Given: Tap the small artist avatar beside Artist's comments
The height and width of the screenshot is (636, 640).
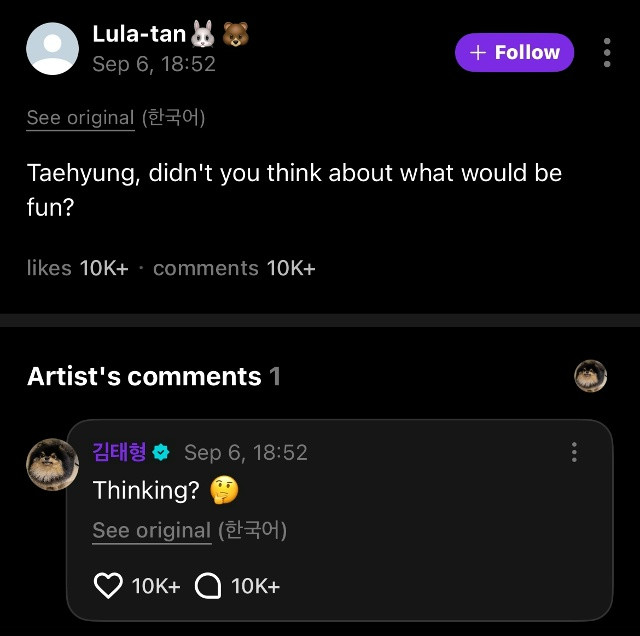Looking at the screenshot, I should [591, 376].
